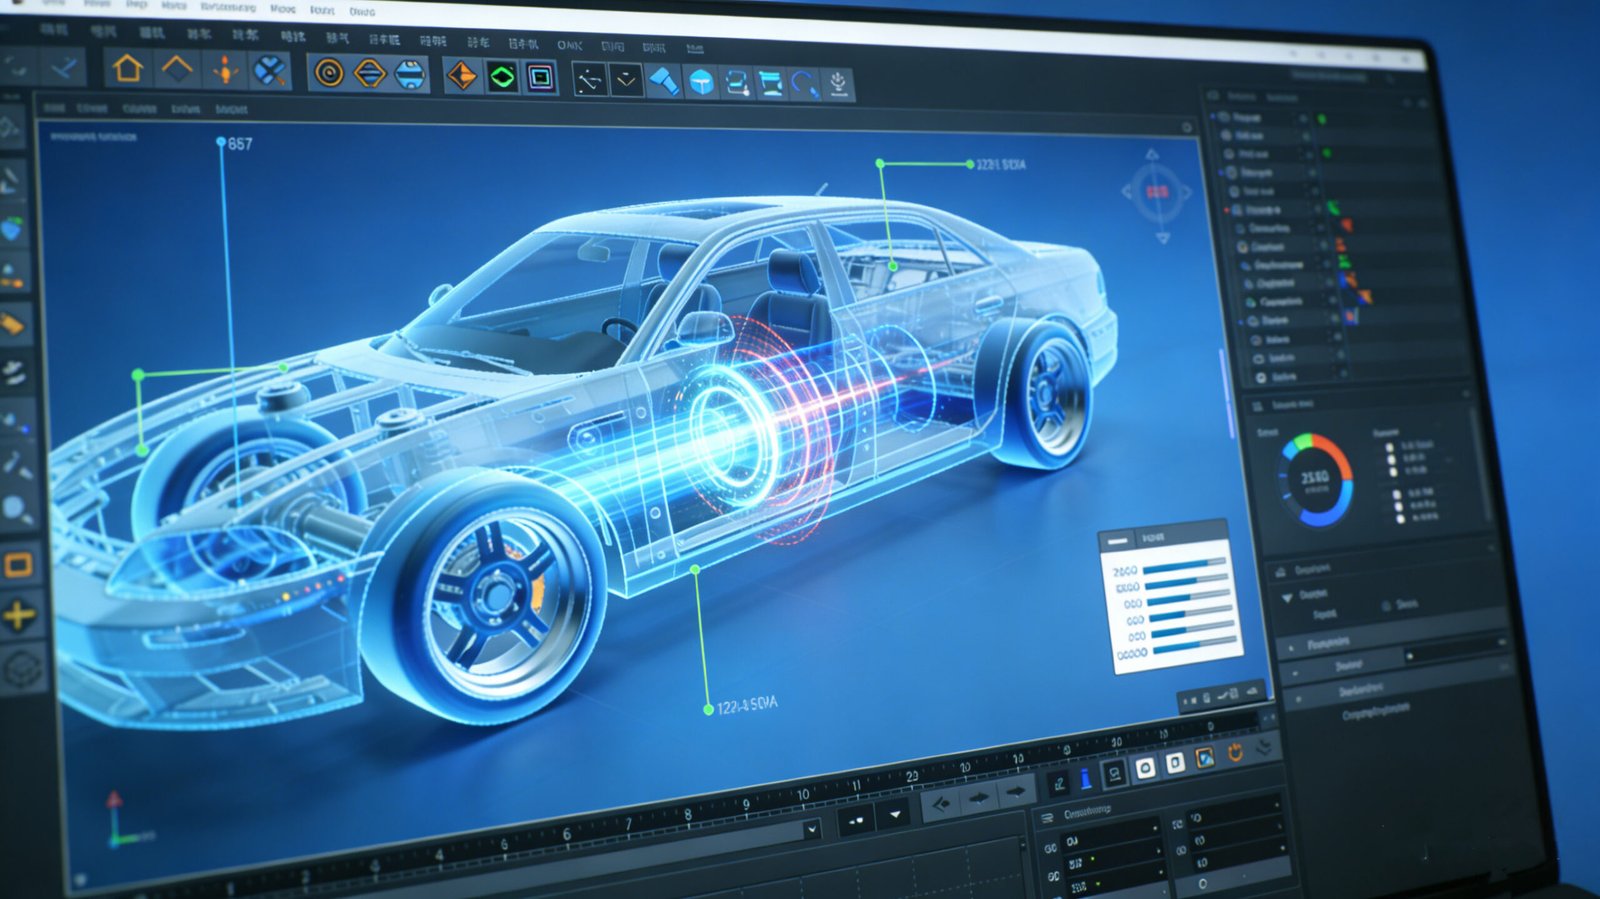
Task: Toggle the green status dot of top outliner row
Action: point(1321,119)
